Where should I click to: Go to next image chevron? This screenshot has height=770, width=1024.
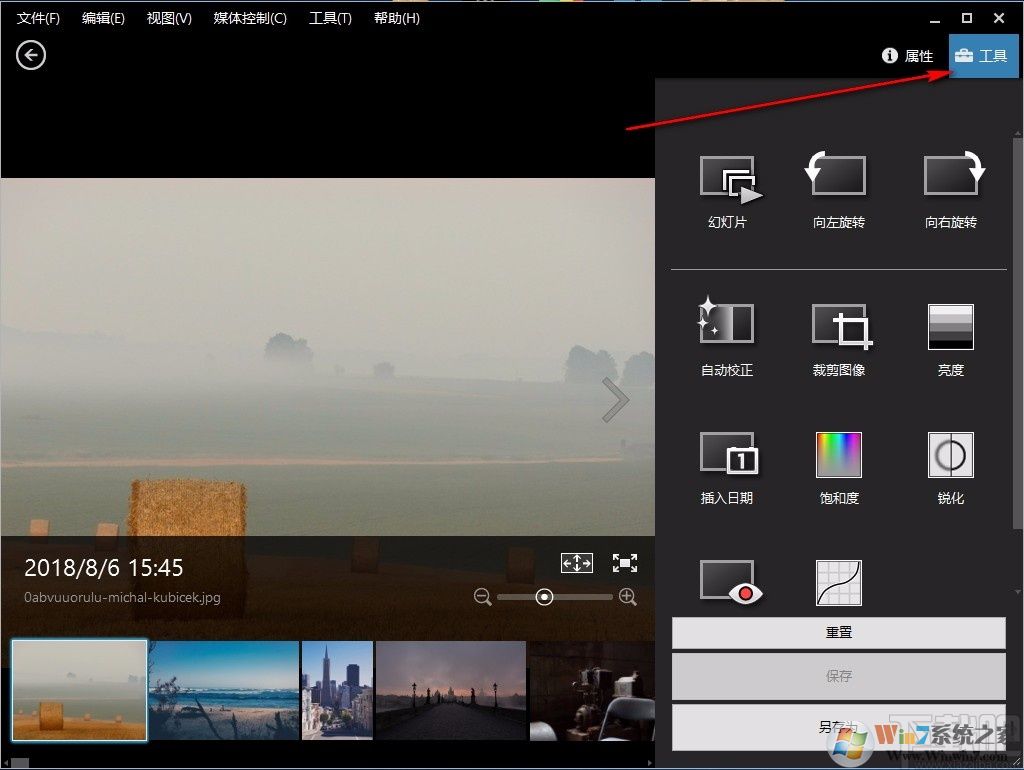tap(615, 399)
